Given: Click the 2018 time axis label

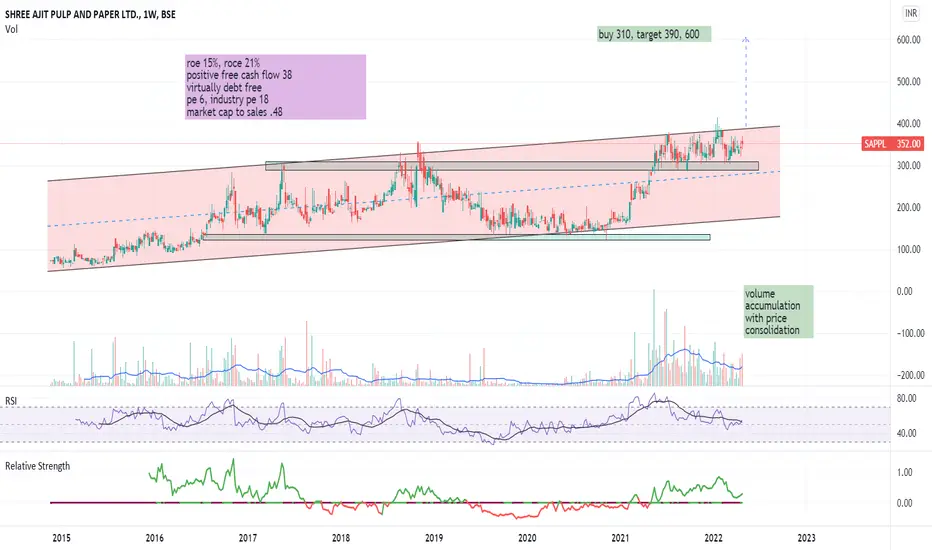Looking at the screenshot, I should tap(341, 538).
